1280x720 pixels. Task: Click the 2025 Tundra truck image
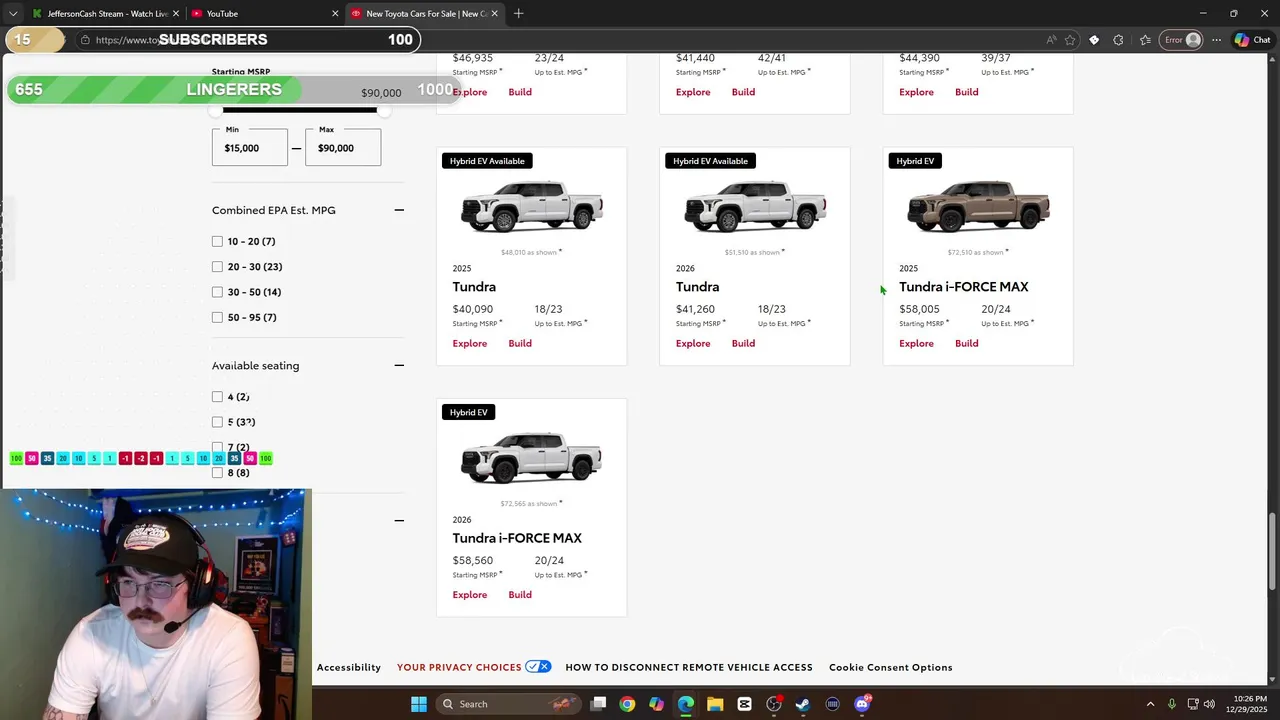coord(532,207)
